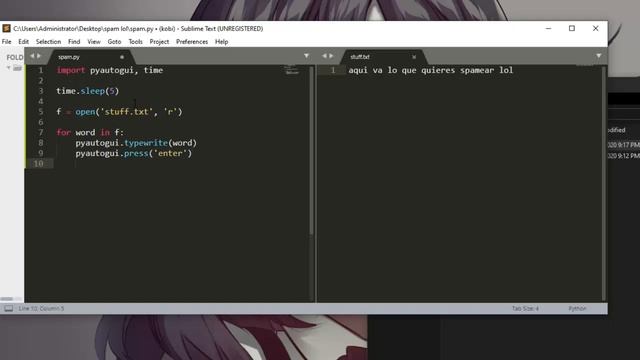640x360 pixels.
Task: Open the Find menu
Action: (x=74, y=42)
